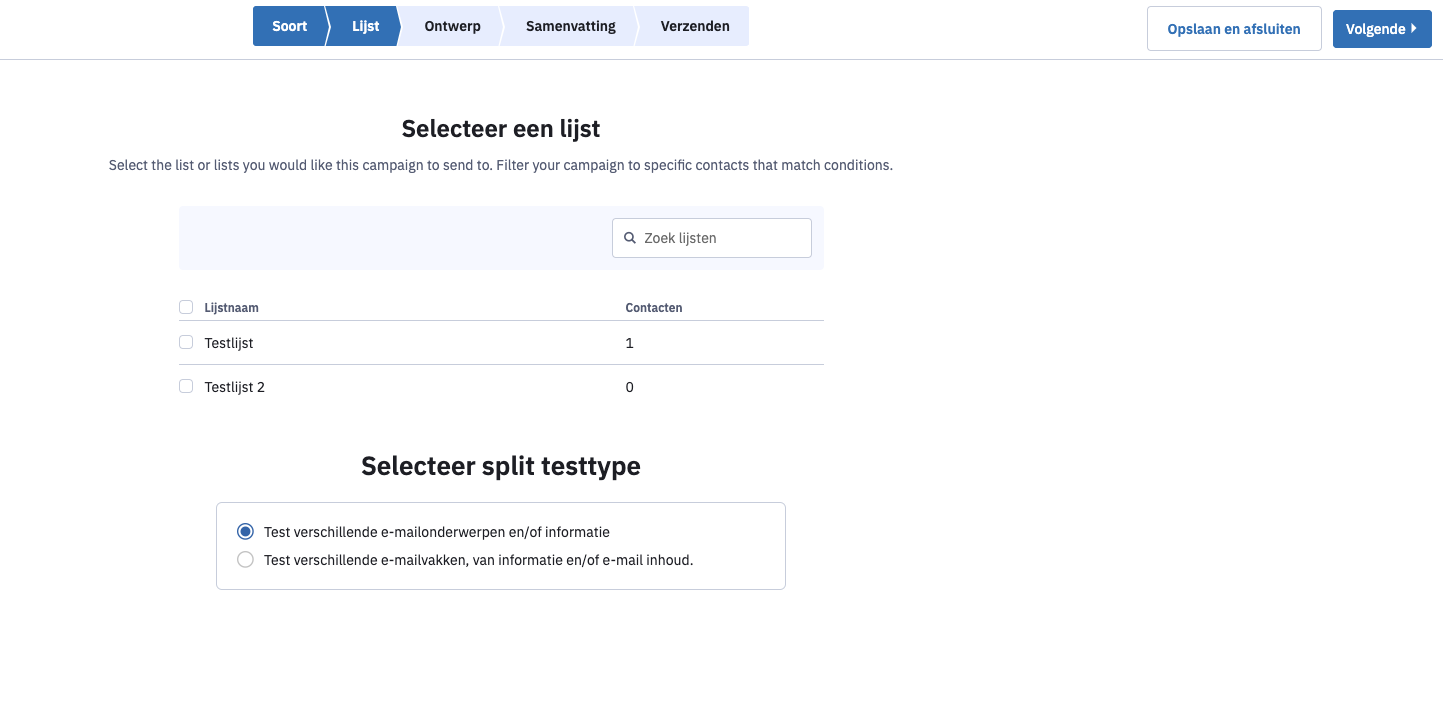Tick the Testlijst checkbox

[186, 342]
